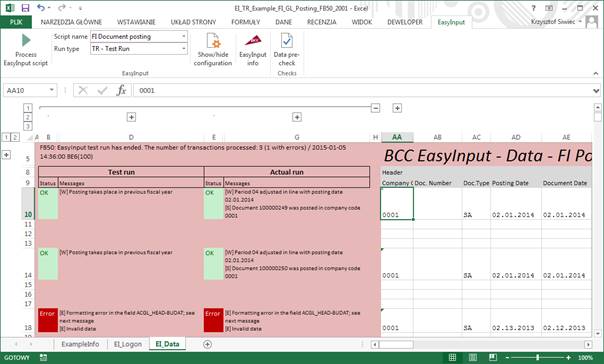Run the Process EasyInput script icon
Screen dimensions: 604x364
pyautogui.click(x=26, y=40)
